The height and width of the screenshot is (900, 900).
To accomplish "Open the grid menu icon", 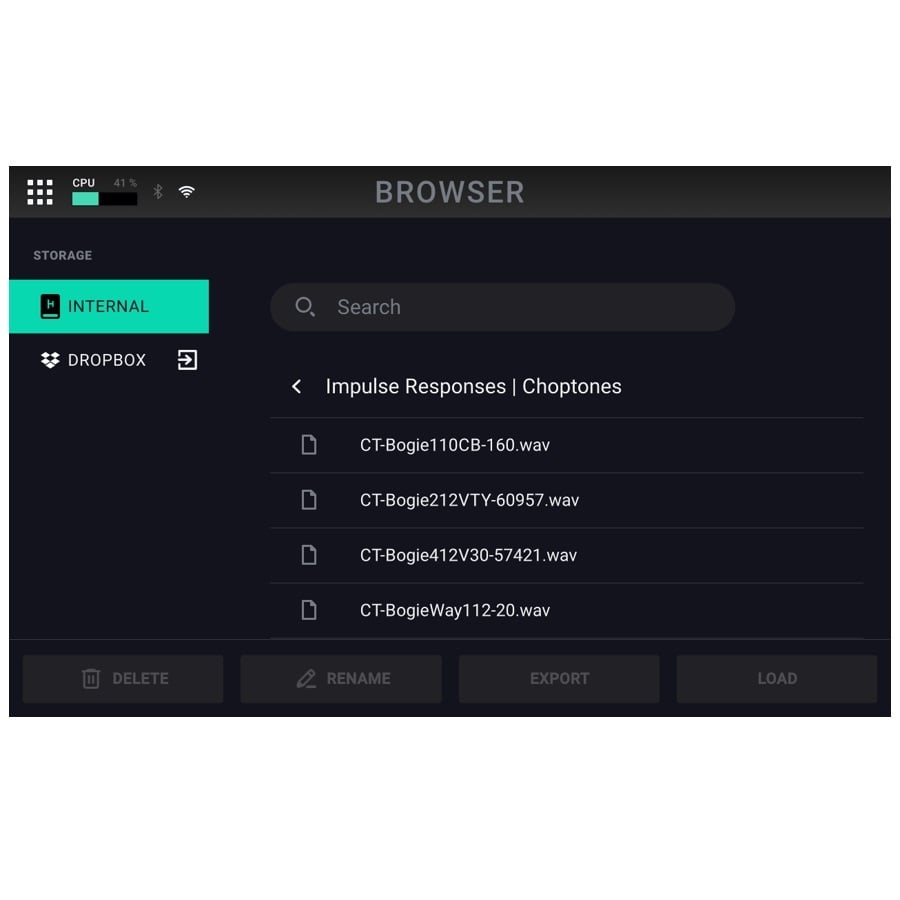I will 40,192.
